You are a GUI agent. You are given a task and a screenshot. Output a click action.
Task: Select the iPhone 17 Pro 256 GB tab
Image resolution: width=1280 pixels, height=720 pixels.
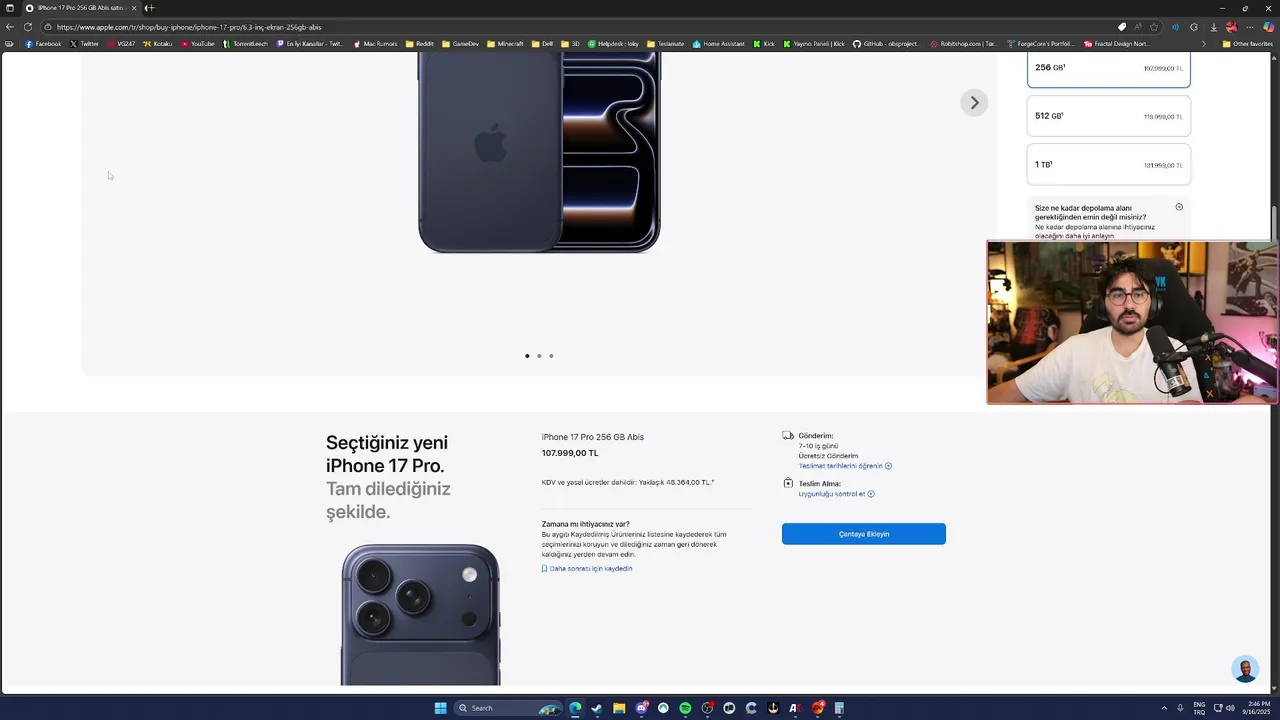click(80, 8)
